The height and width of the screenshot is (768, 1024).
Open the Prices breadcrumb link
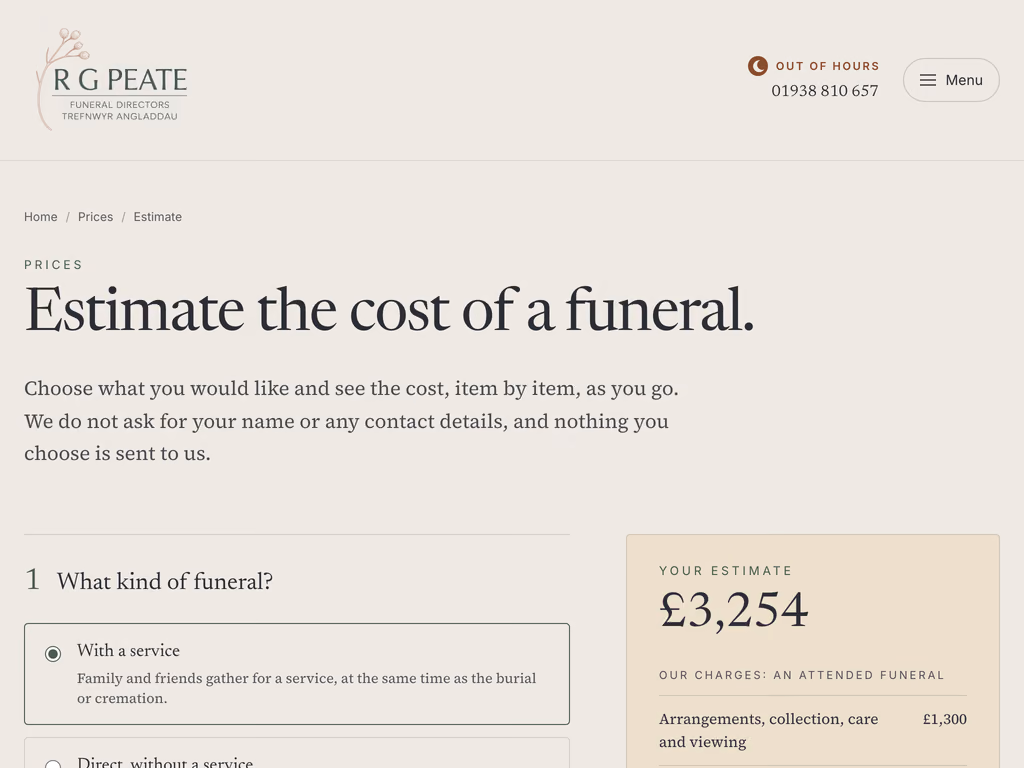[x=95, y=217]
